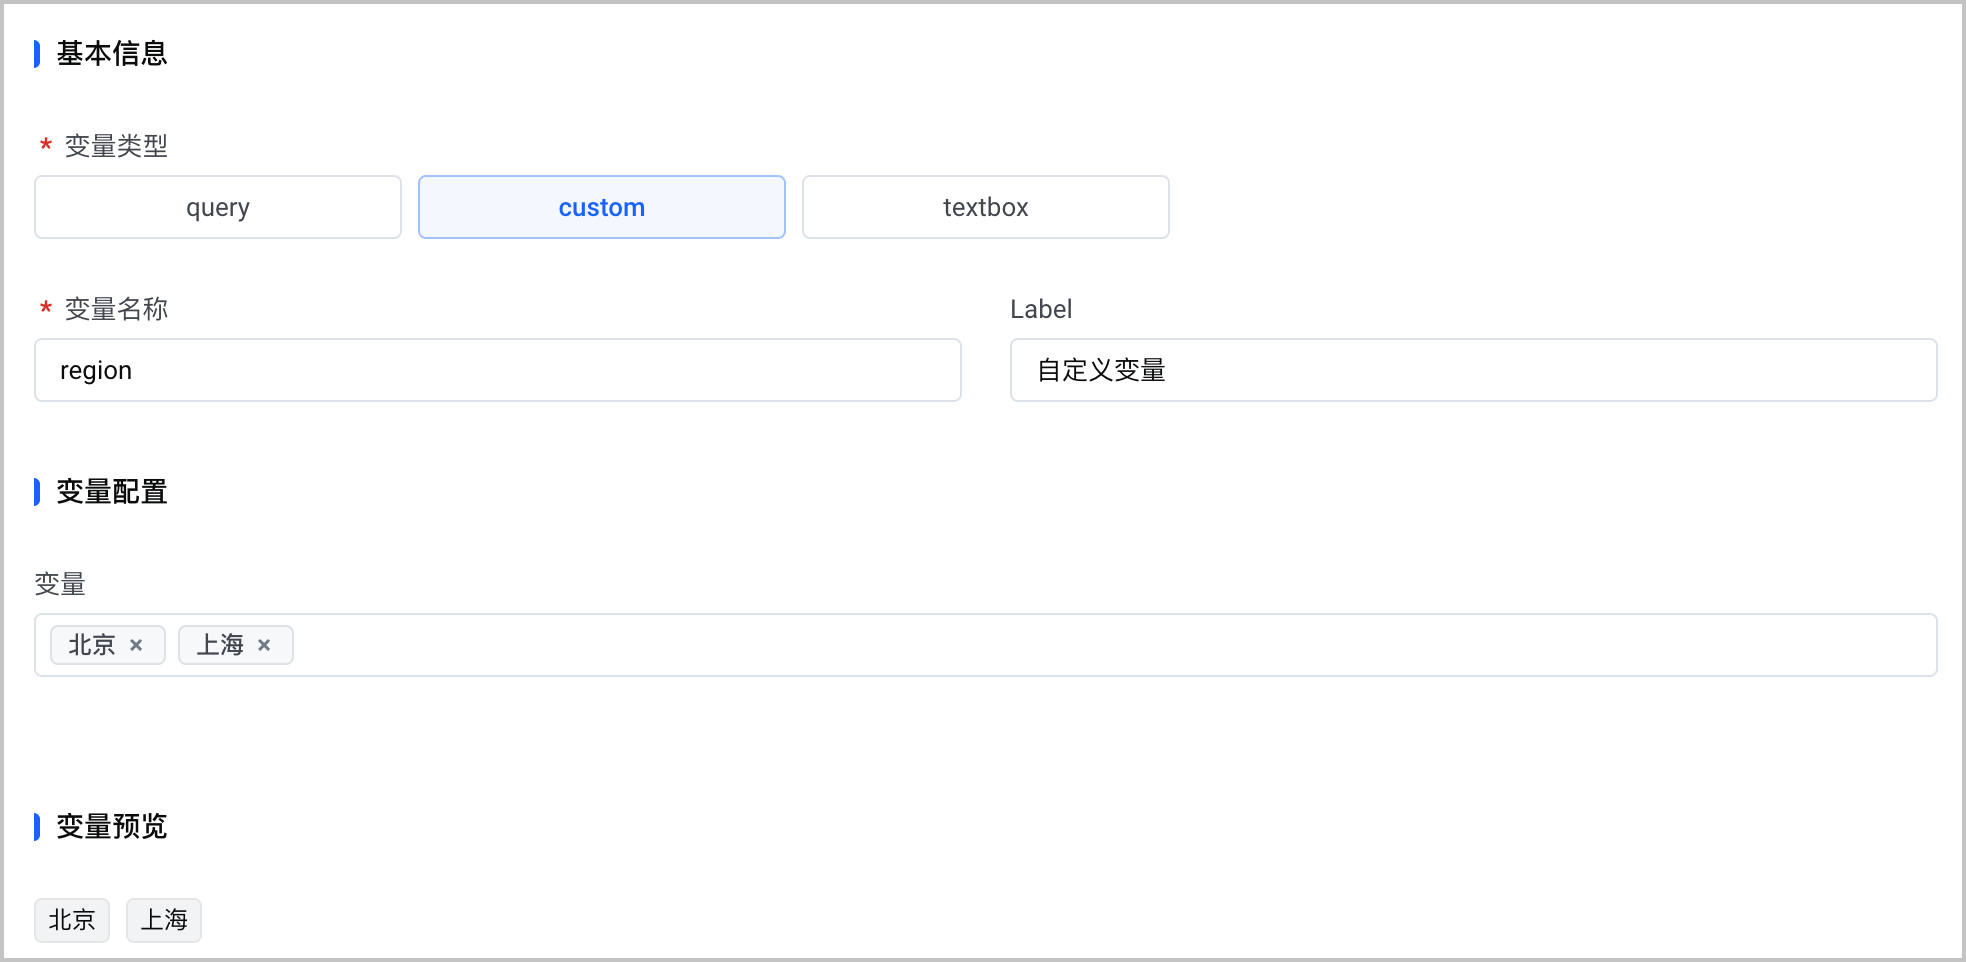Click the Label input field with 自定义变量
1966x962 pixels.
tap(1474, 370)
